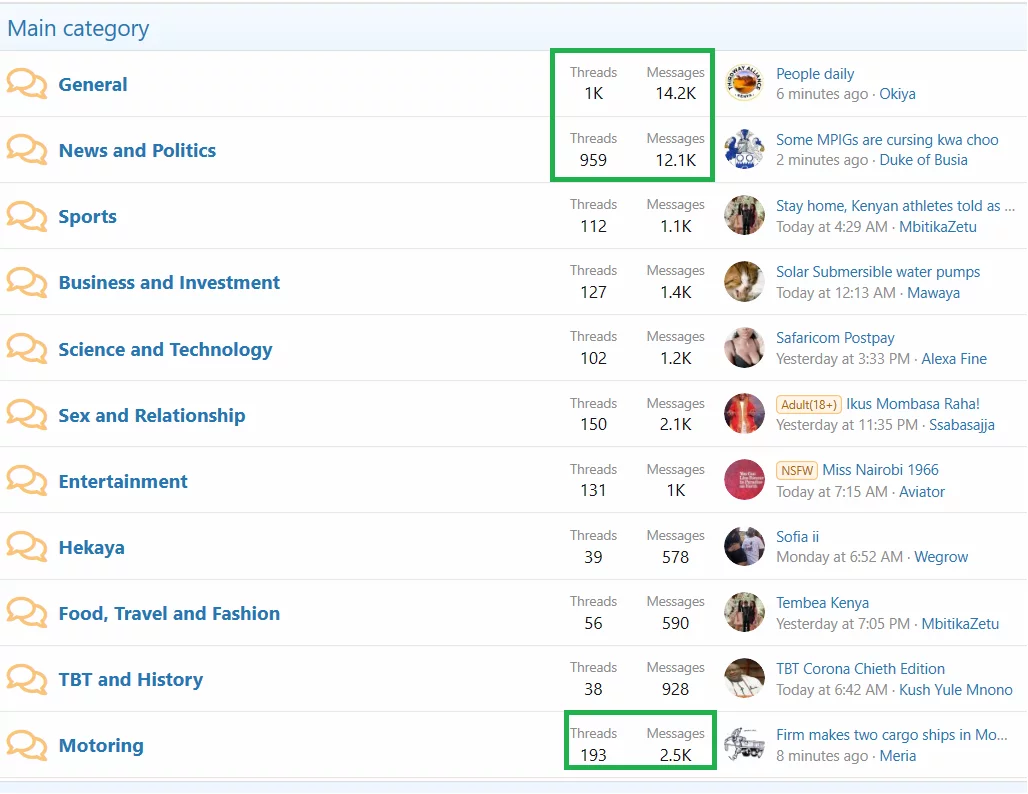Screen dimensions: 1028x794
Task: Open user profile Aviator
Action: (x=922, y=492)
